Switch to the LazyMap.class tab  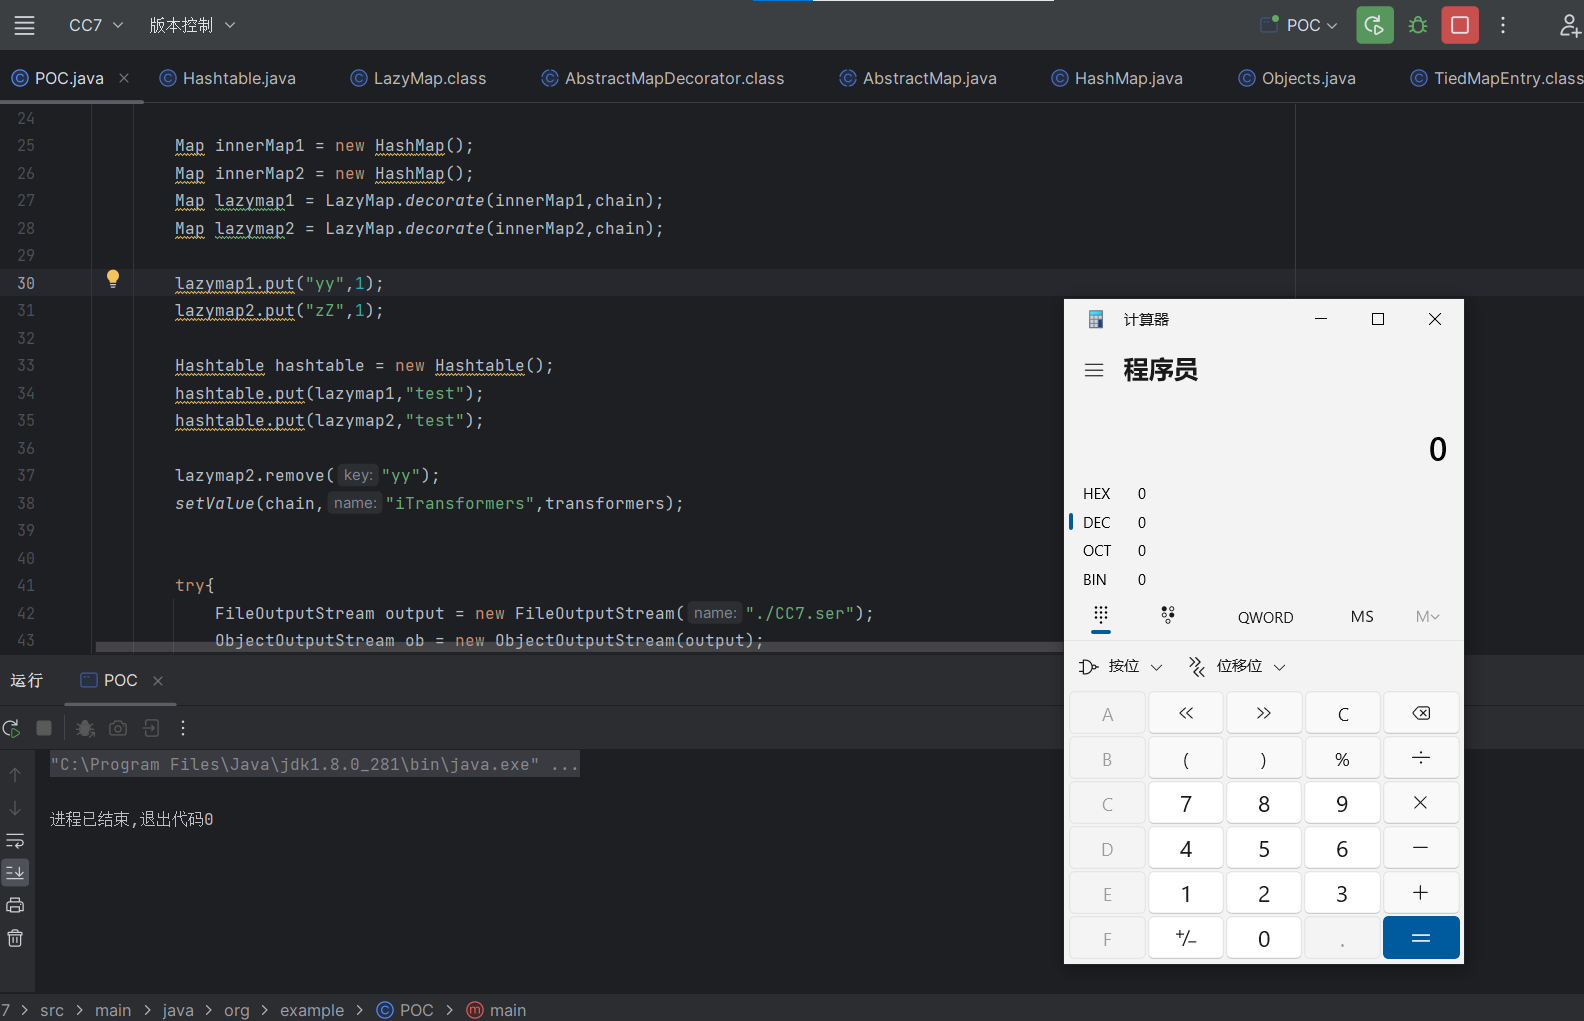418,78
